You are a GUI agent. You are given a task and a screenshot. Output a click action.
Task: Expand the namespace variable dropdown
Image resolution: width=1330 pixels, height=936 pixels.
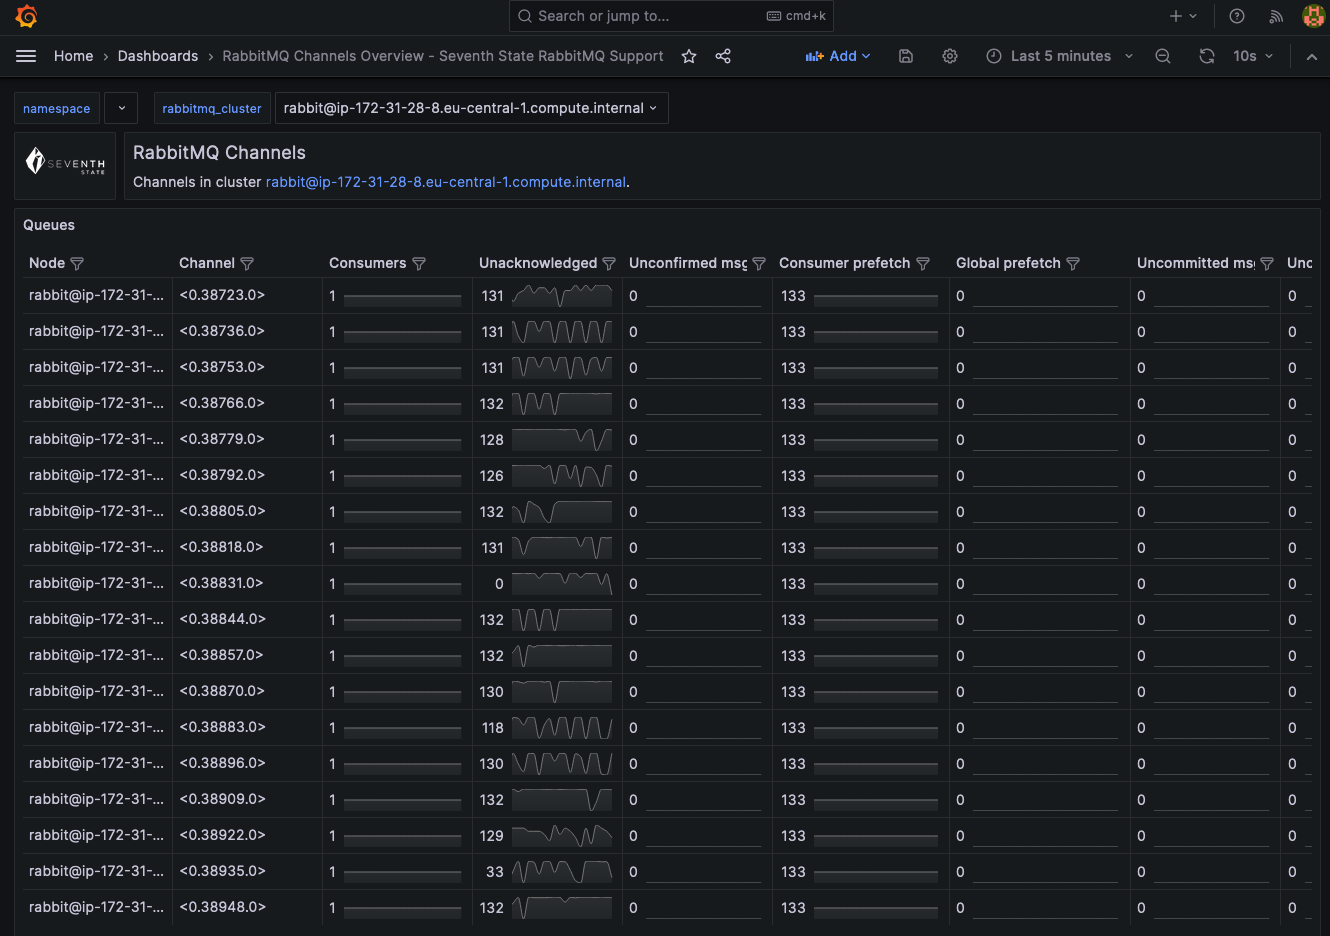(121, 108)
